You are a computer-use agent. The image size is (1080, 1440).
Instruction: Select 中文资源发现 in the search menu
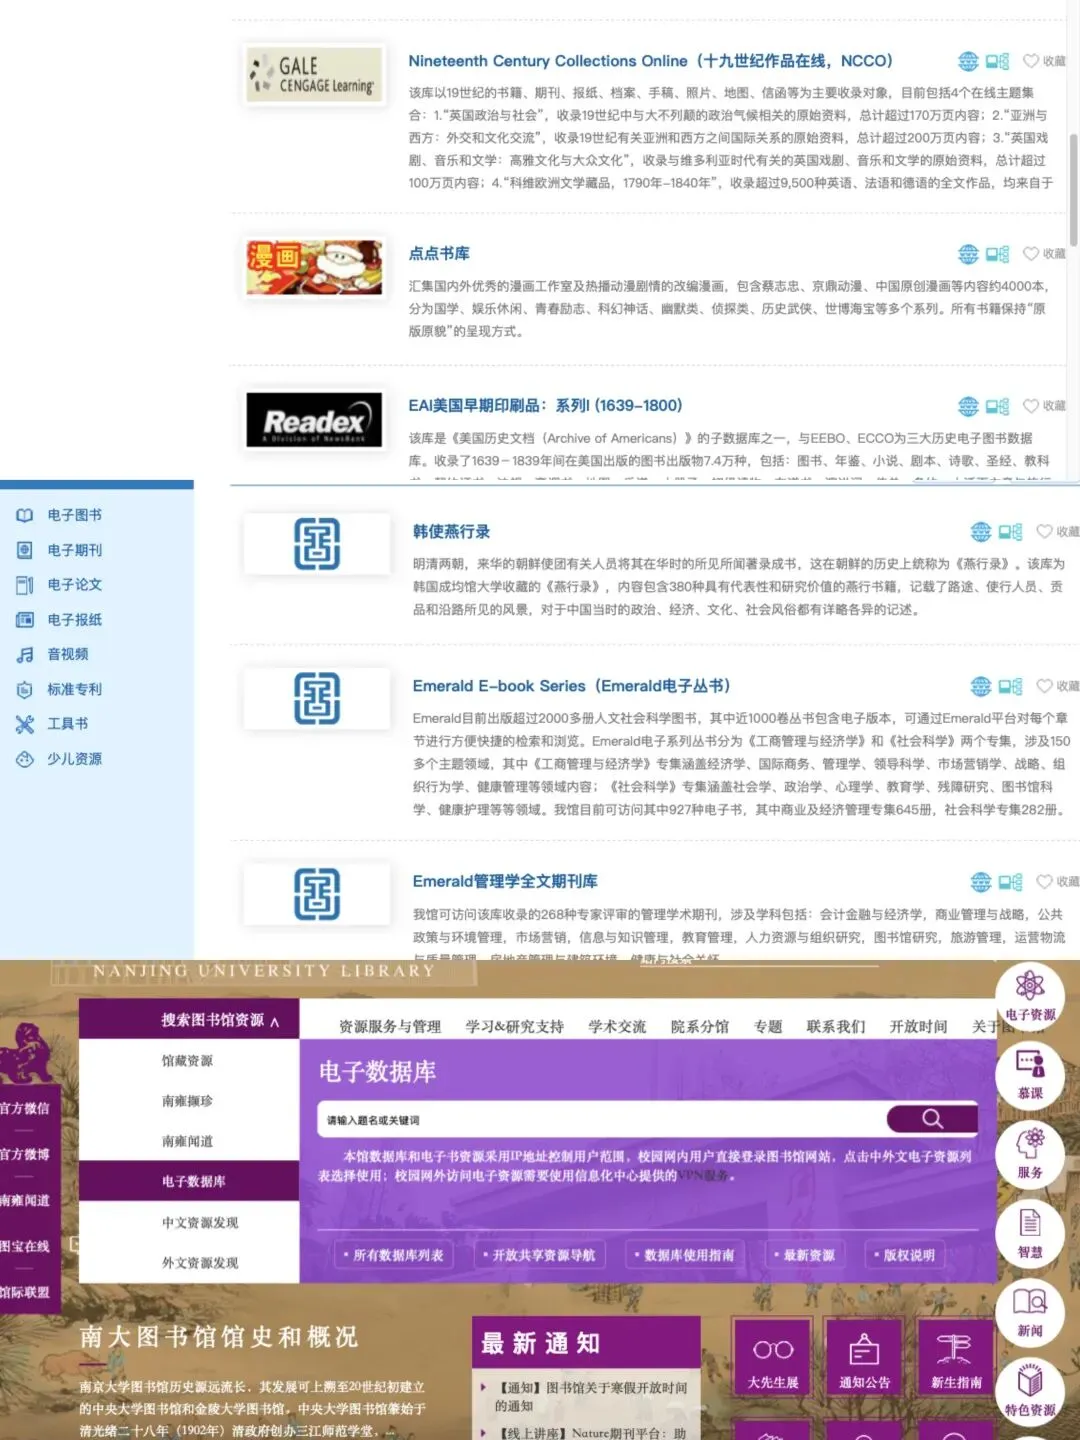pyautogui.click(x=189, y=1222)
